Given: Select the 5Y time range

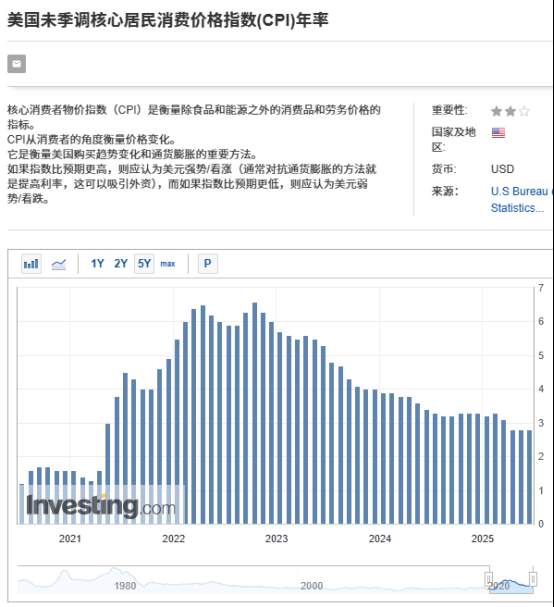Looking at the screenshot, I should coord(144,264).
